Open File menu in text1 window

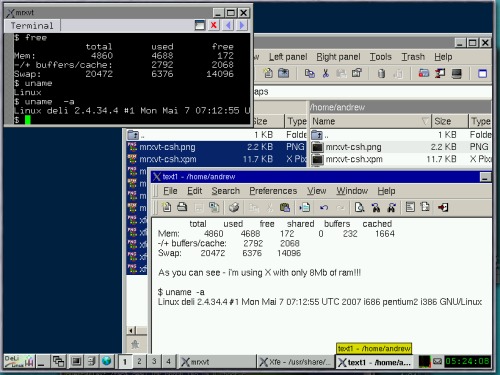tap(170, 191)
